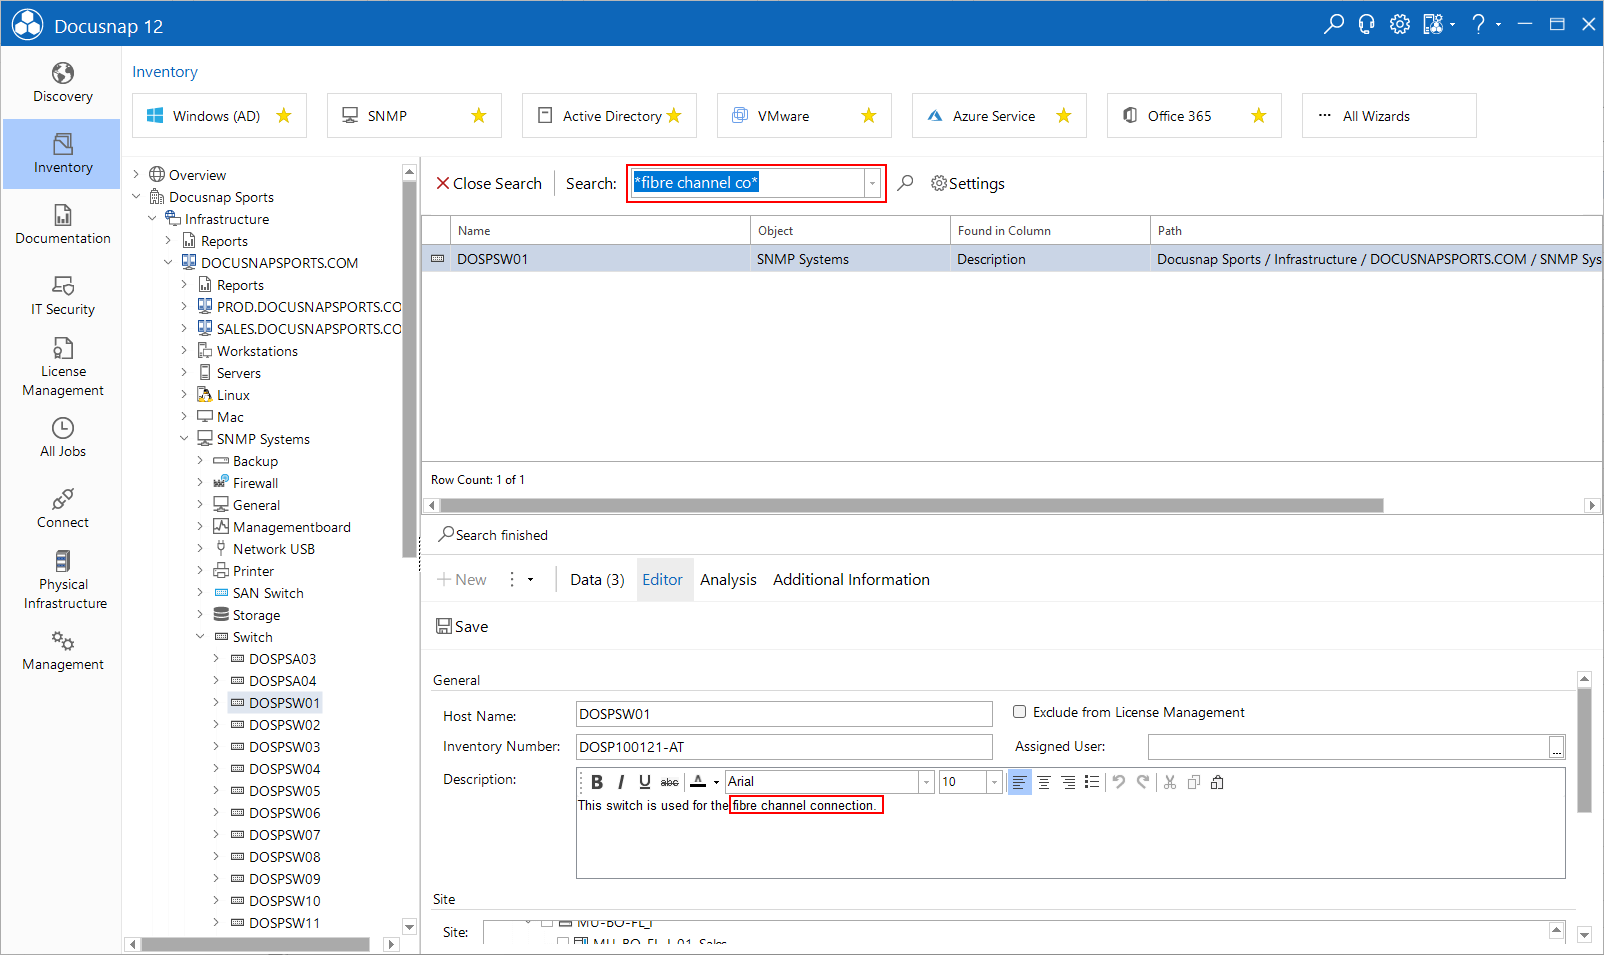Viewport: 1604px width, 955px height.
Task: Open the Discovery module in sidebar
Action: pyautogui.click(x=62, y=83)
